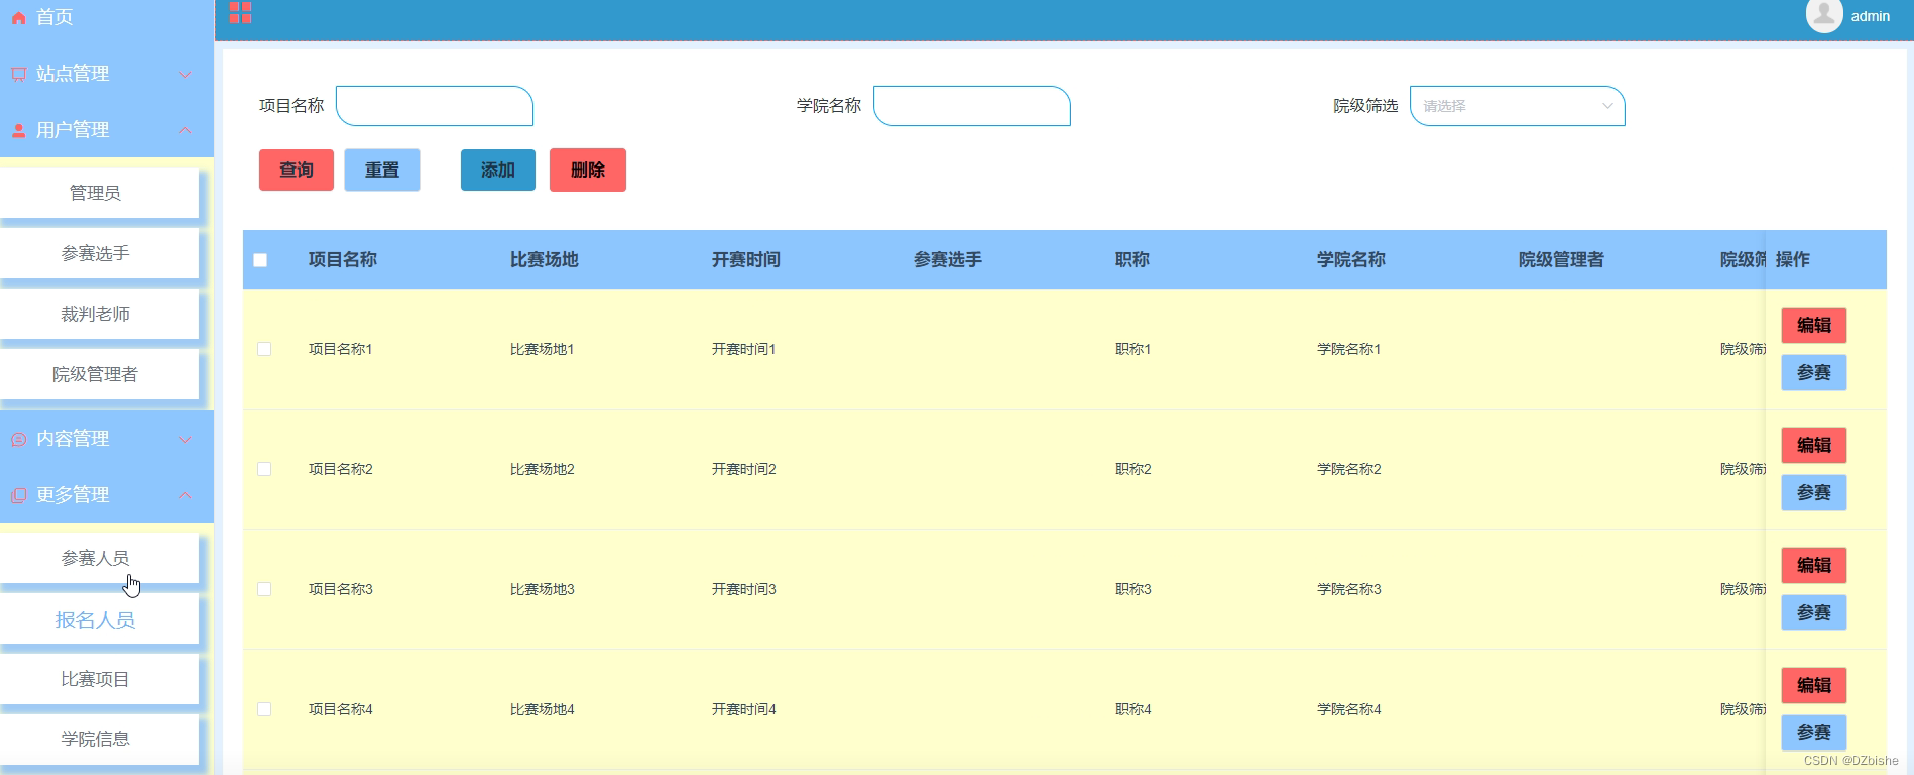The image size is (1914, 775).
Task: Click the 比赛场地3 cell
Action: (x=542, y=589)
